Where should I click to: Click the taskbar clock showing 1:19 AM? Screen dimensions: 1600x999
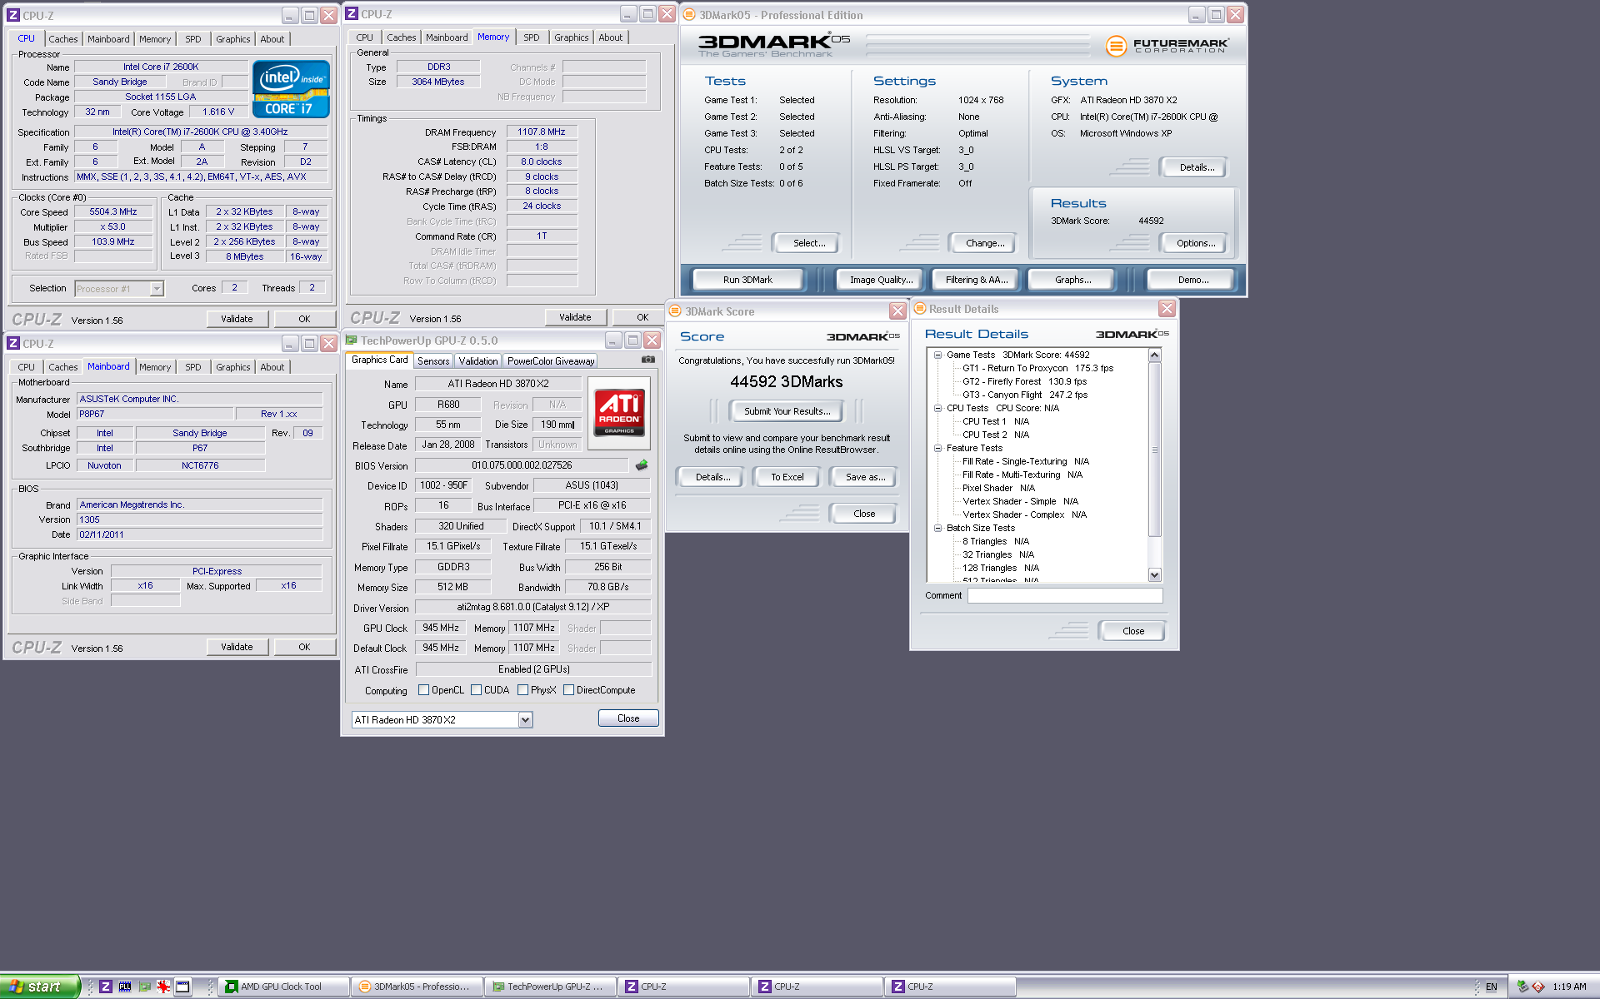click(1569, 986)
